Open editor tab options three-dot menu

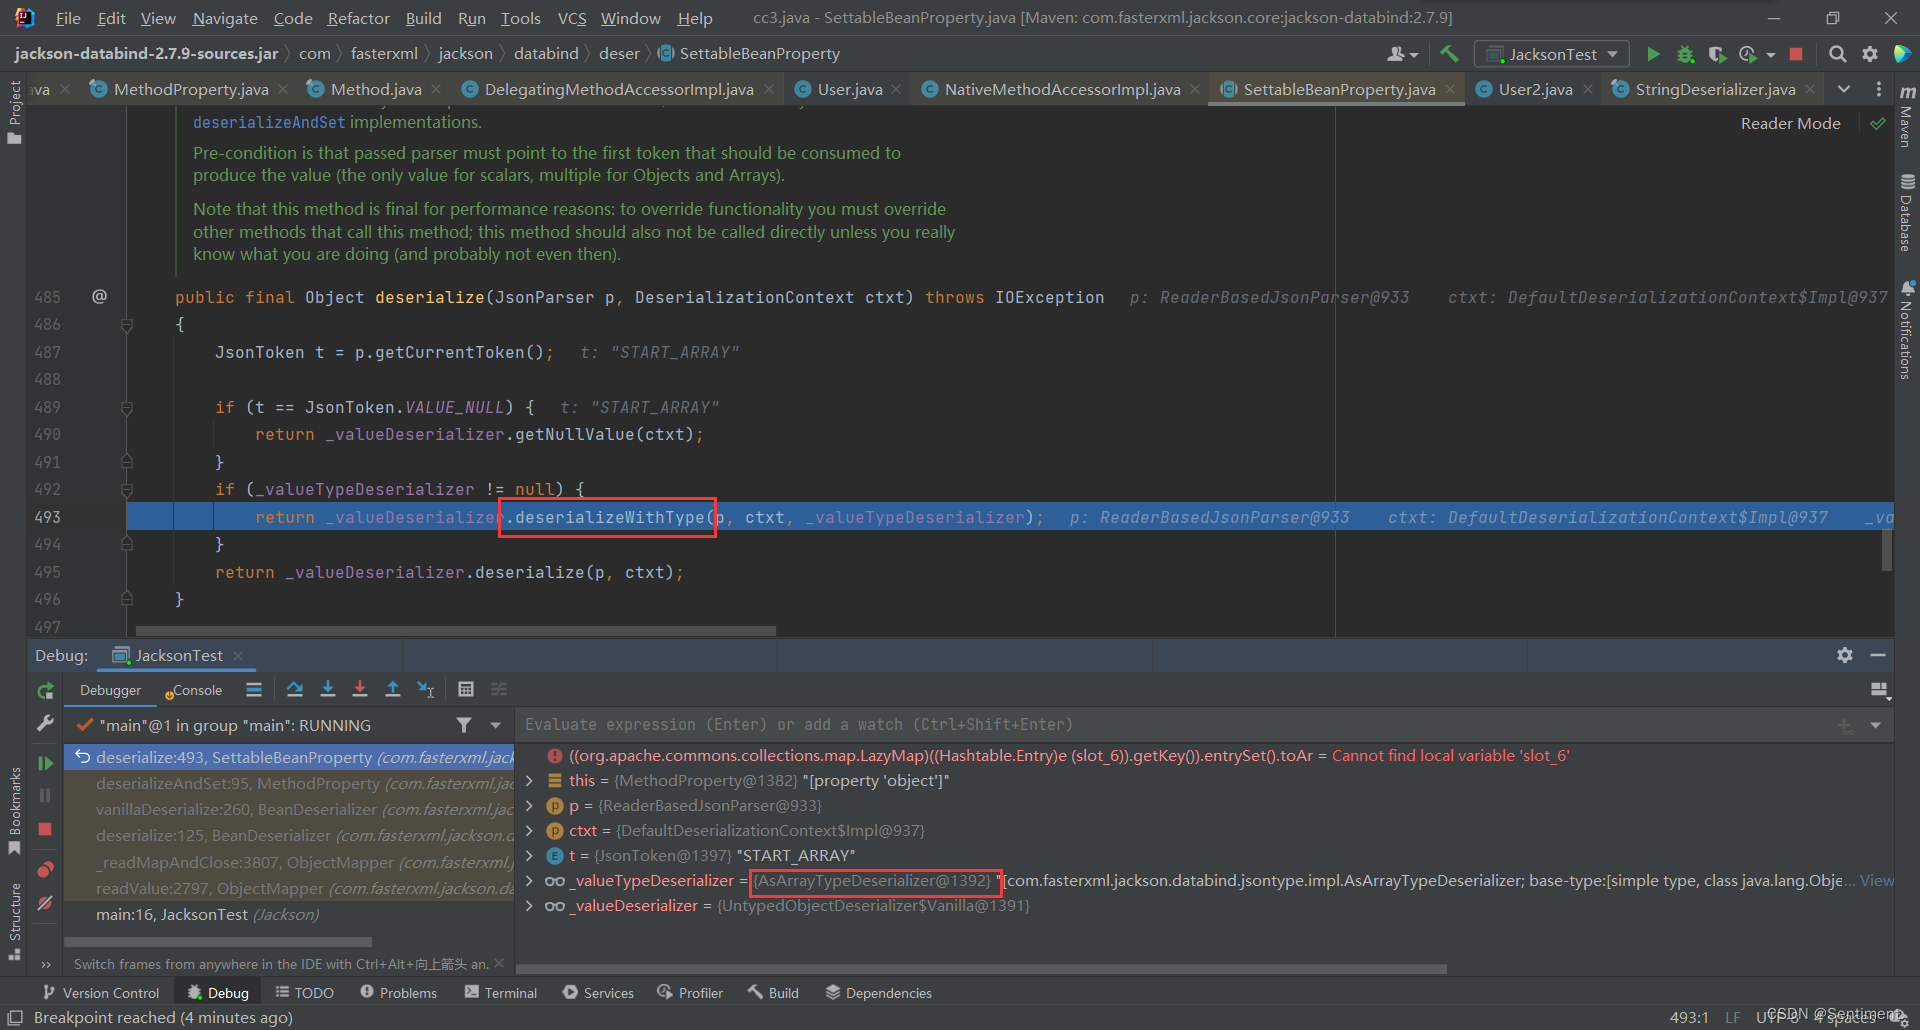[1879, 89]
